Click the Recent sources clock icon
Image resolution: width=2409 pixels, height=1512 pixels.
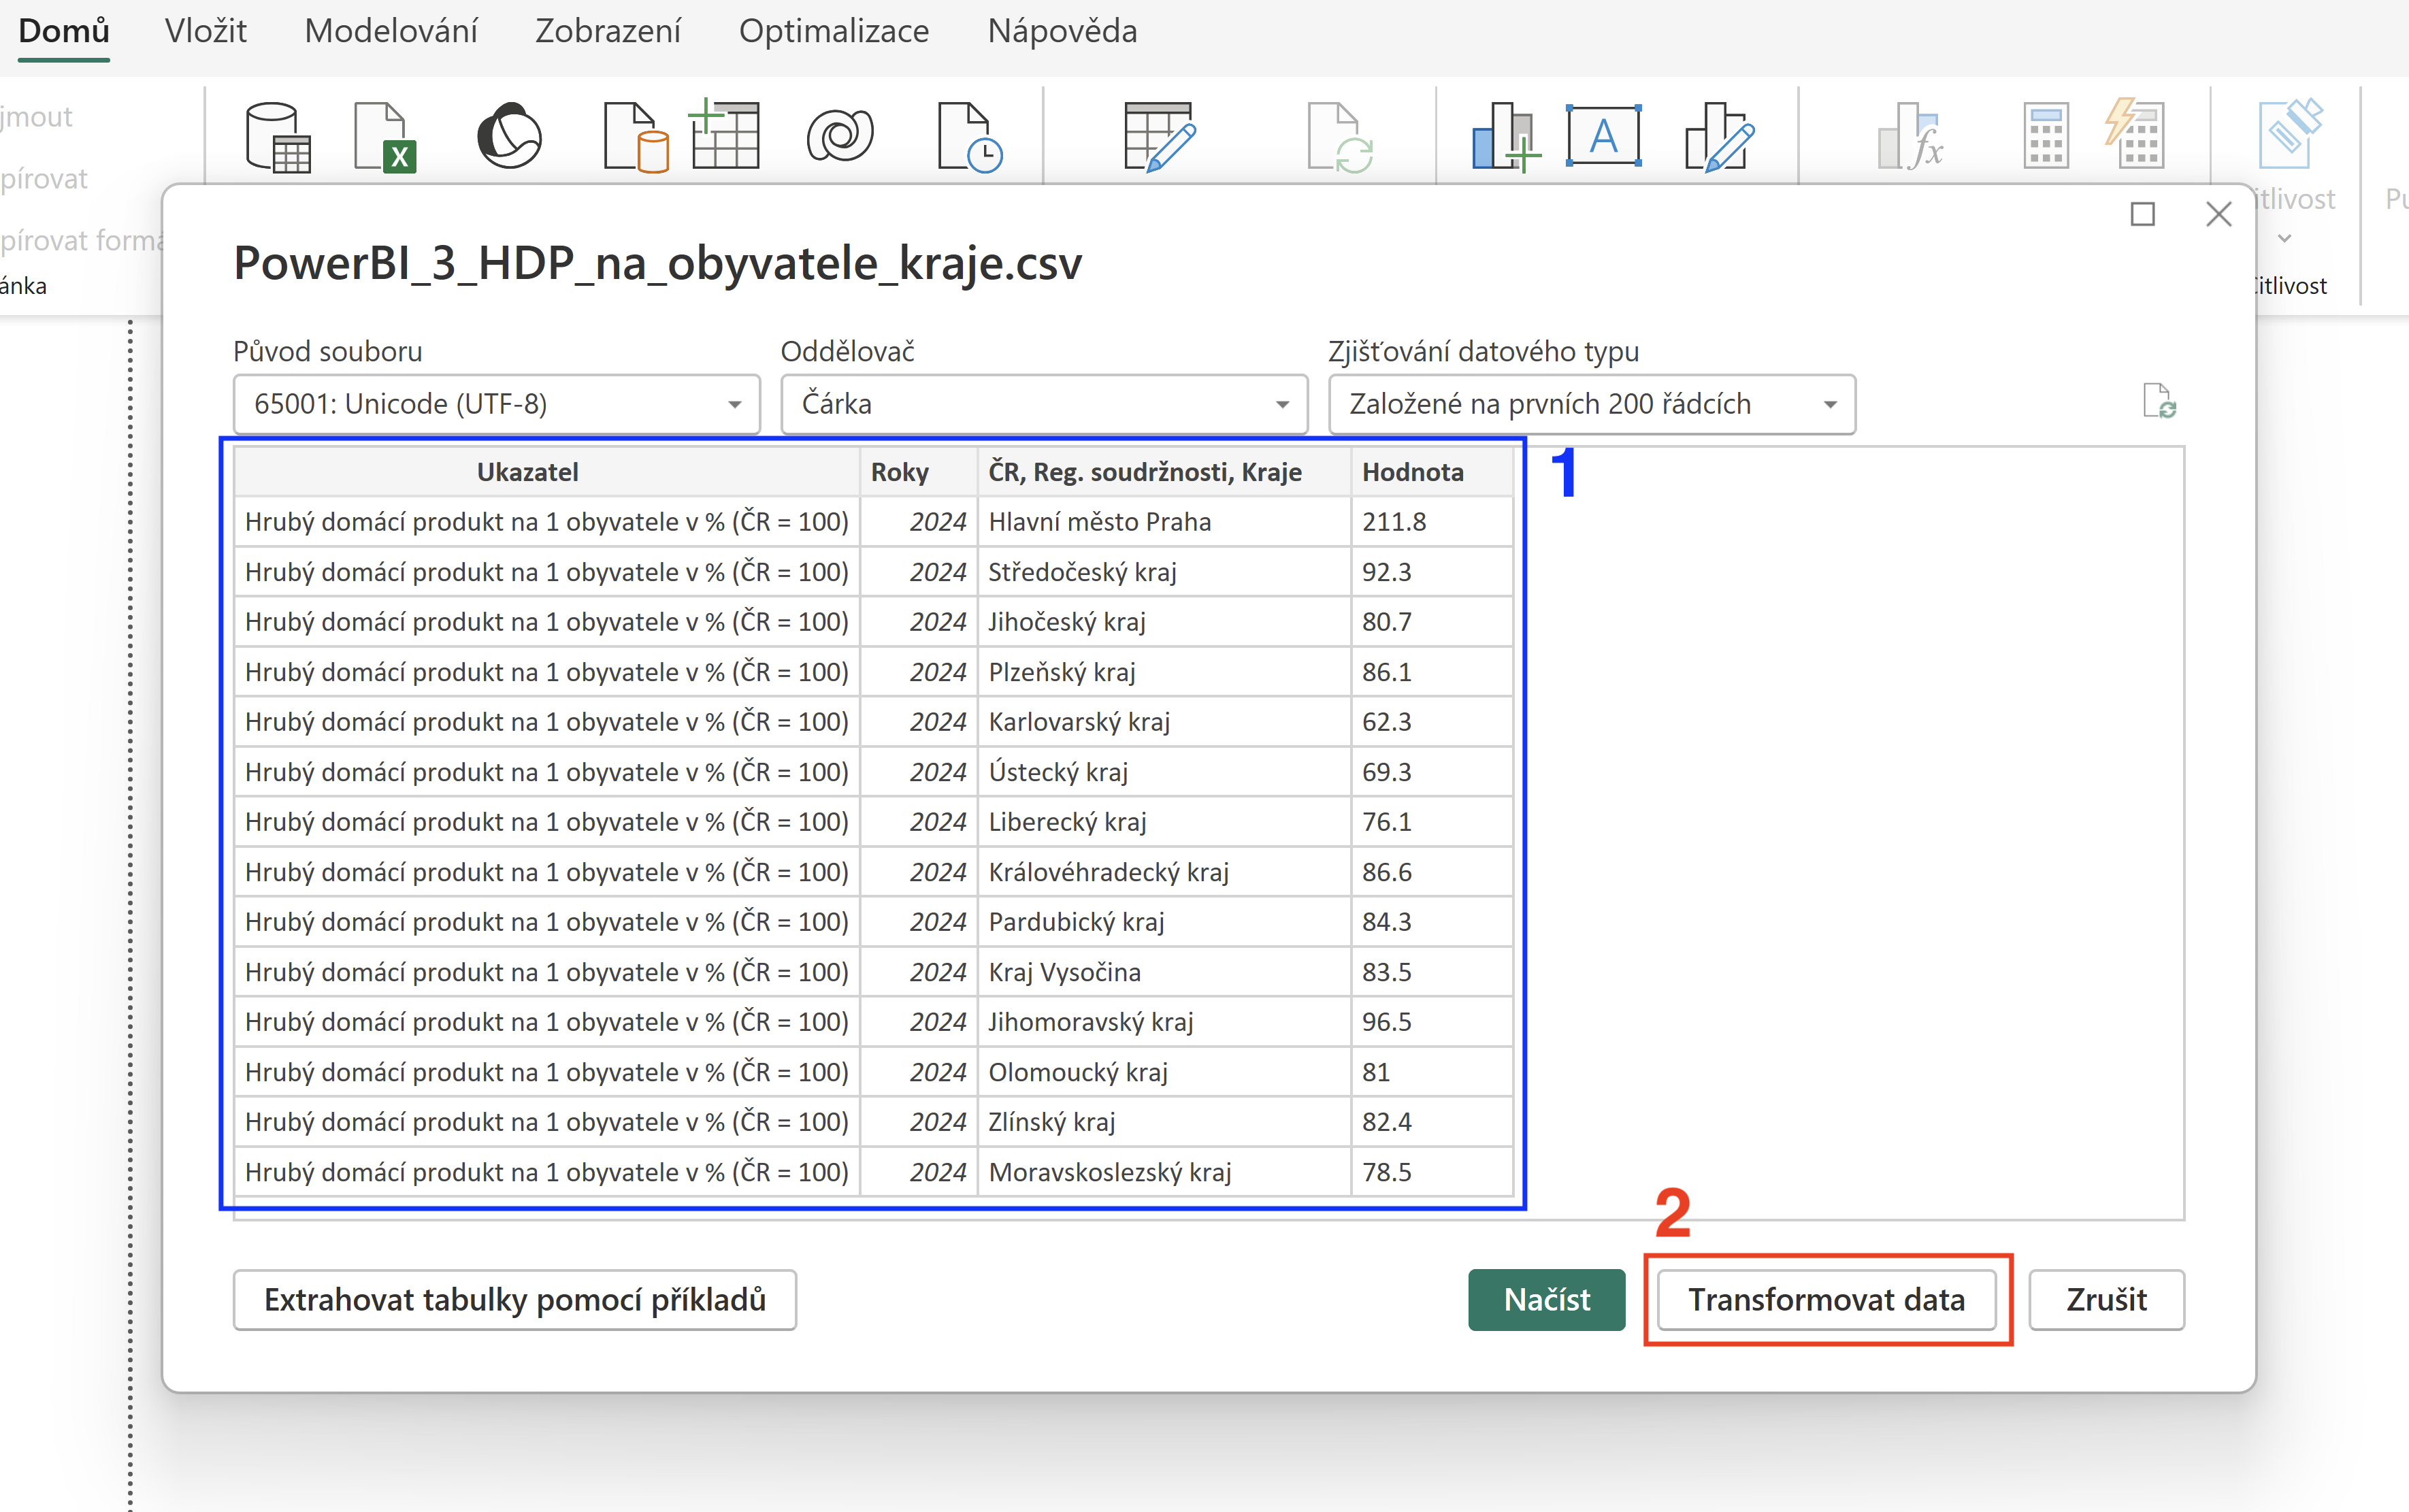(x=970, y=137)
